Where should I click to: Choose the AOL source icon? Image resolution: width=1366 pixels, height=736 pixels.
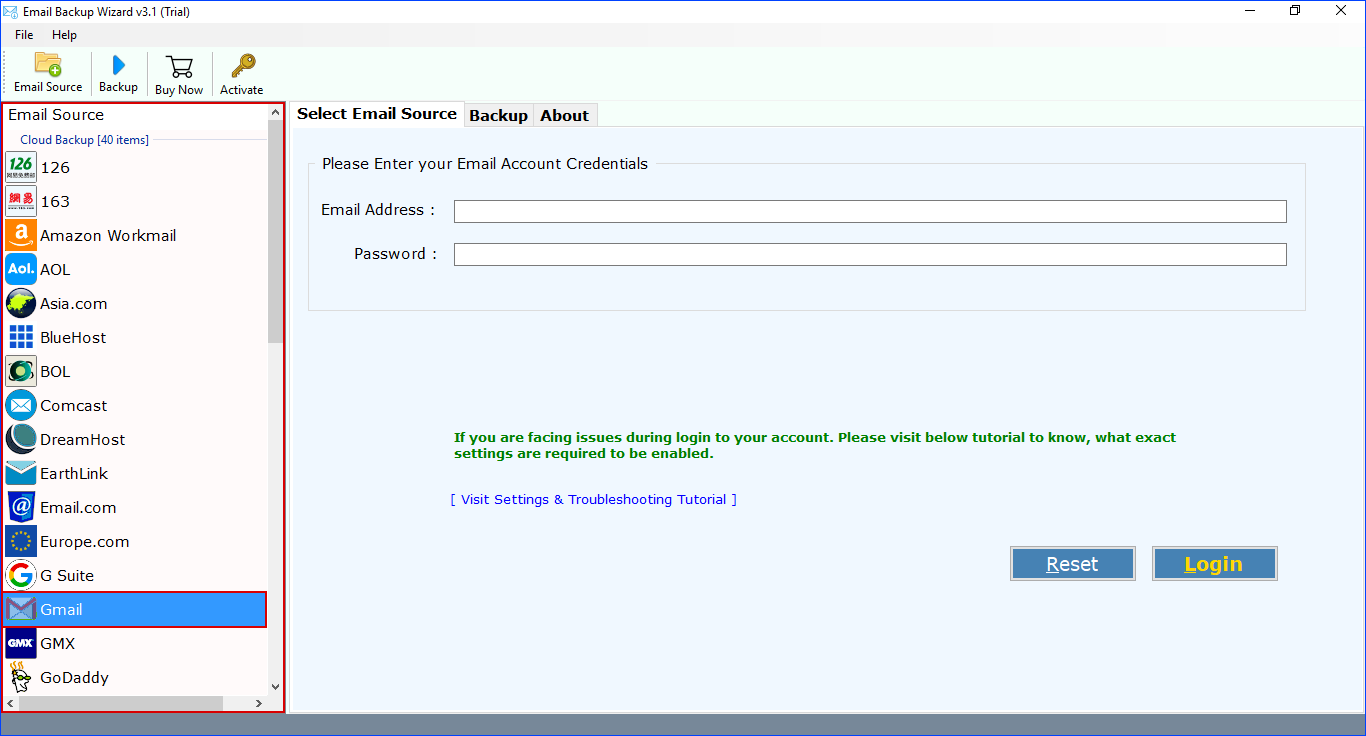[x=21, y=269]
